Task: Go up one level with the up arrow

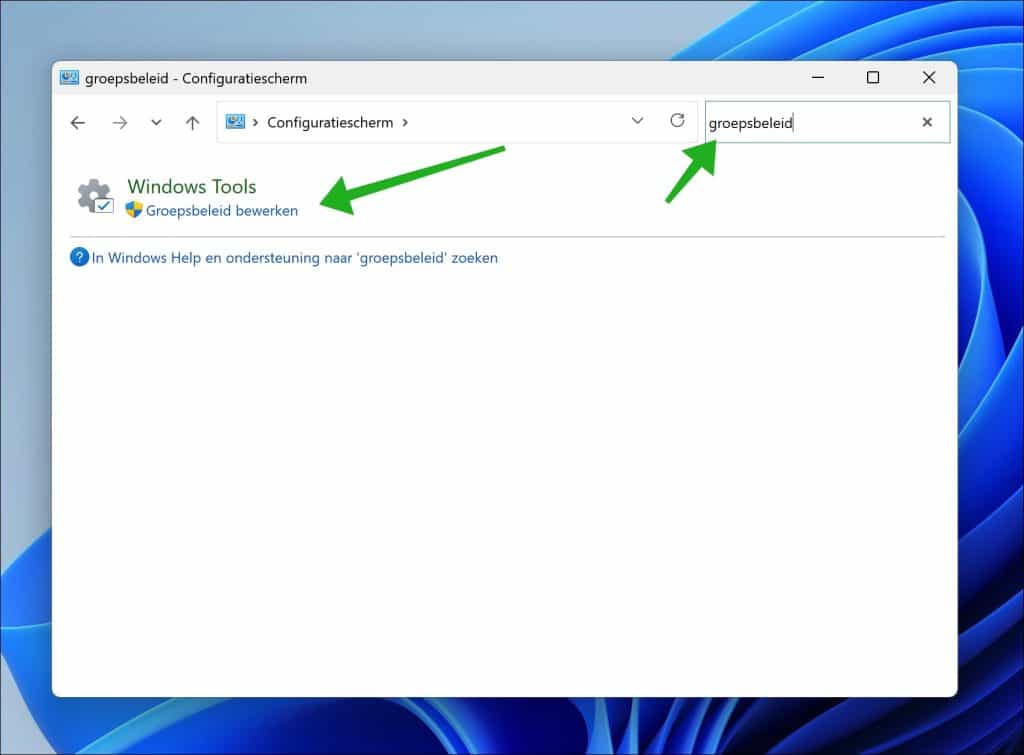Action: pos(192,122)
